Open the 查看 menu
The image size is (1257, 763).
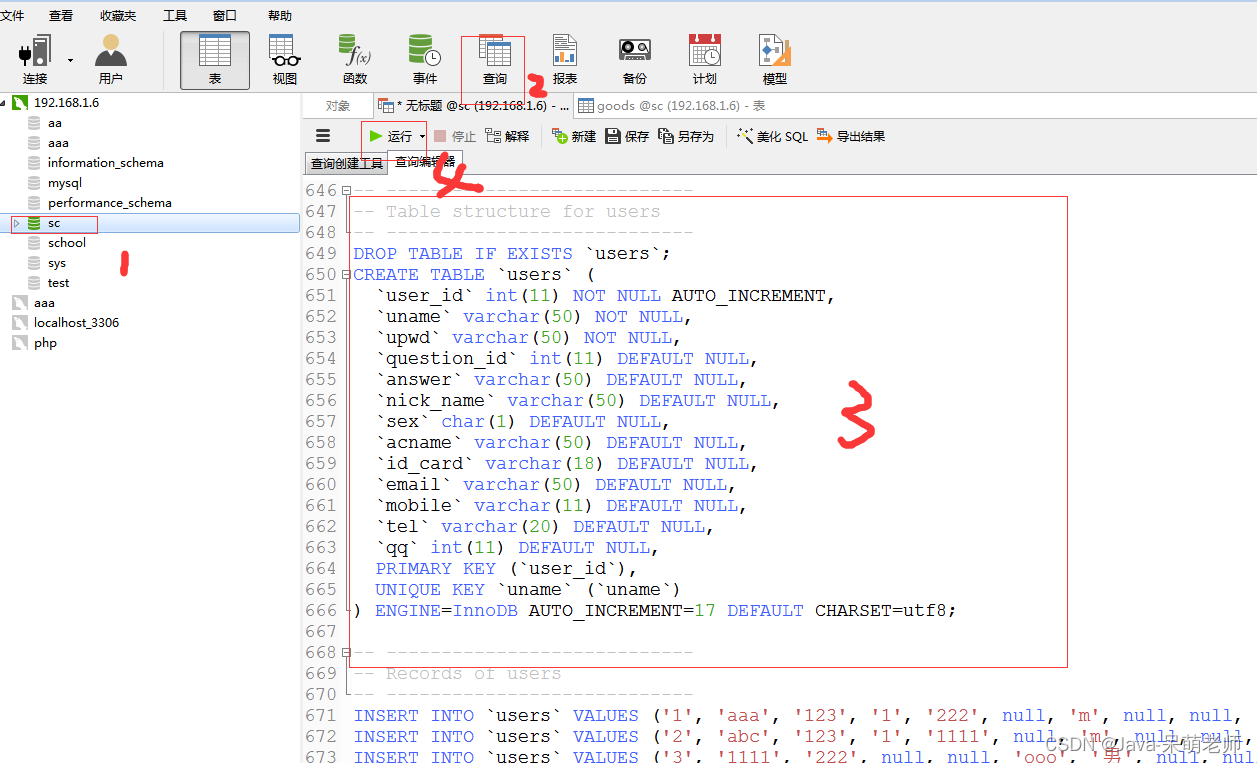[x=61, y=16]
